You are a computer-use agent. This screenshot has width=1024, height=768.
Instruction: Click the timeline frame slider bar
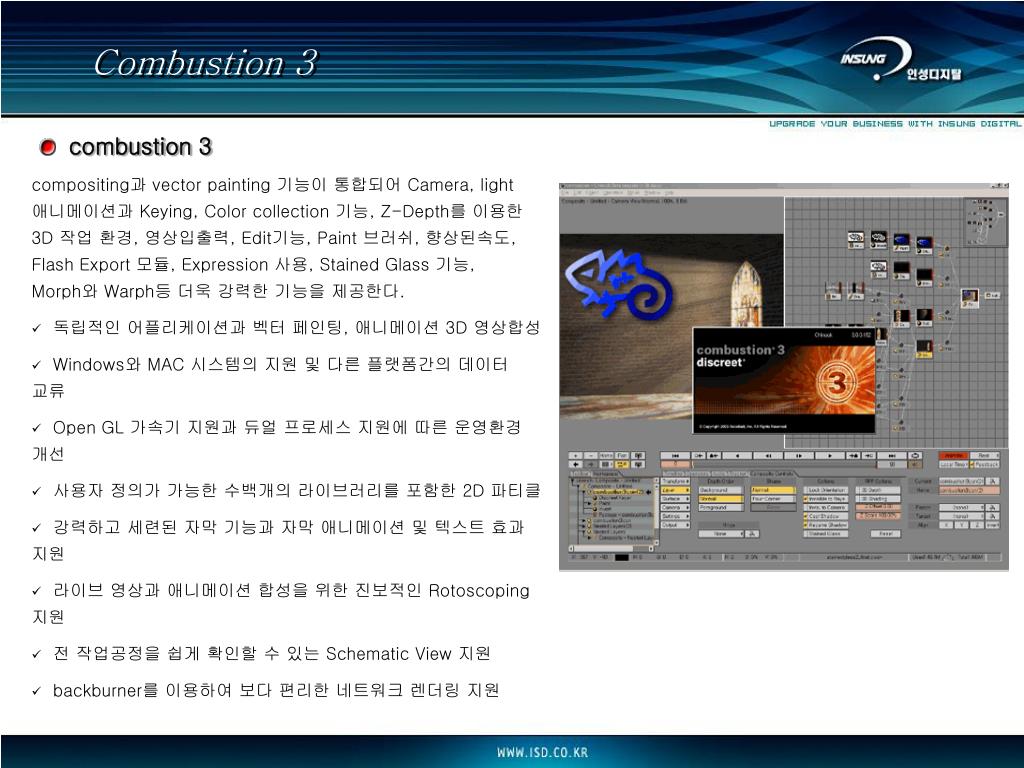point(784,464)
